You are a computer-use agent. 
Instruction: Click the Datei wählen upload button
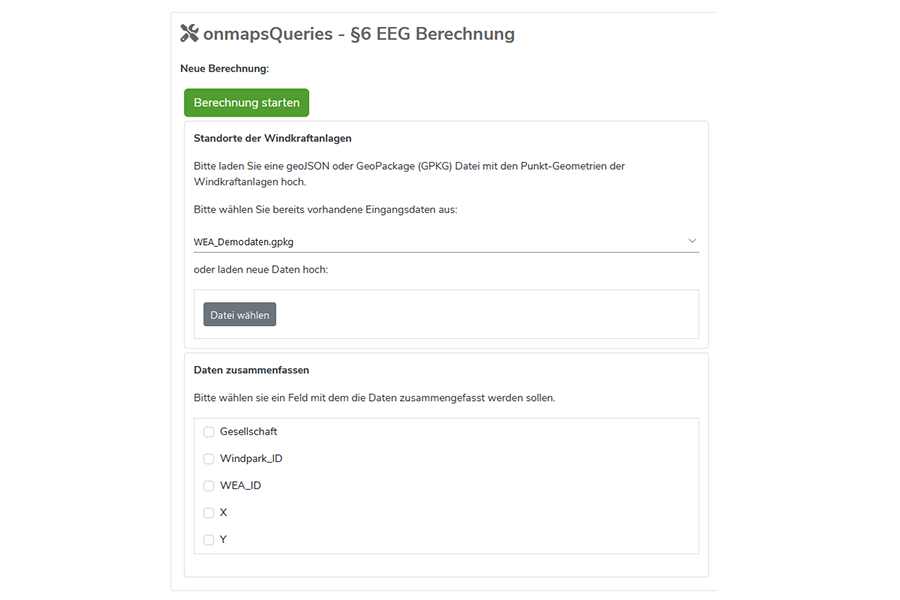[239, 314]
